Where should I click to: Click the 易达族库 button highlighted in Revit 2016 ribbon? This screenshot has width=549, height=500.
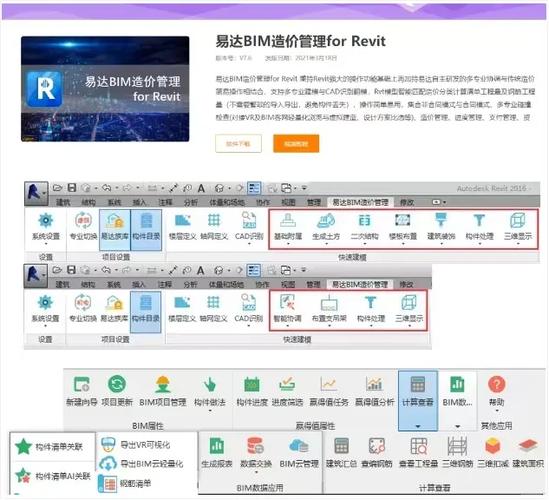coord(115,229)
